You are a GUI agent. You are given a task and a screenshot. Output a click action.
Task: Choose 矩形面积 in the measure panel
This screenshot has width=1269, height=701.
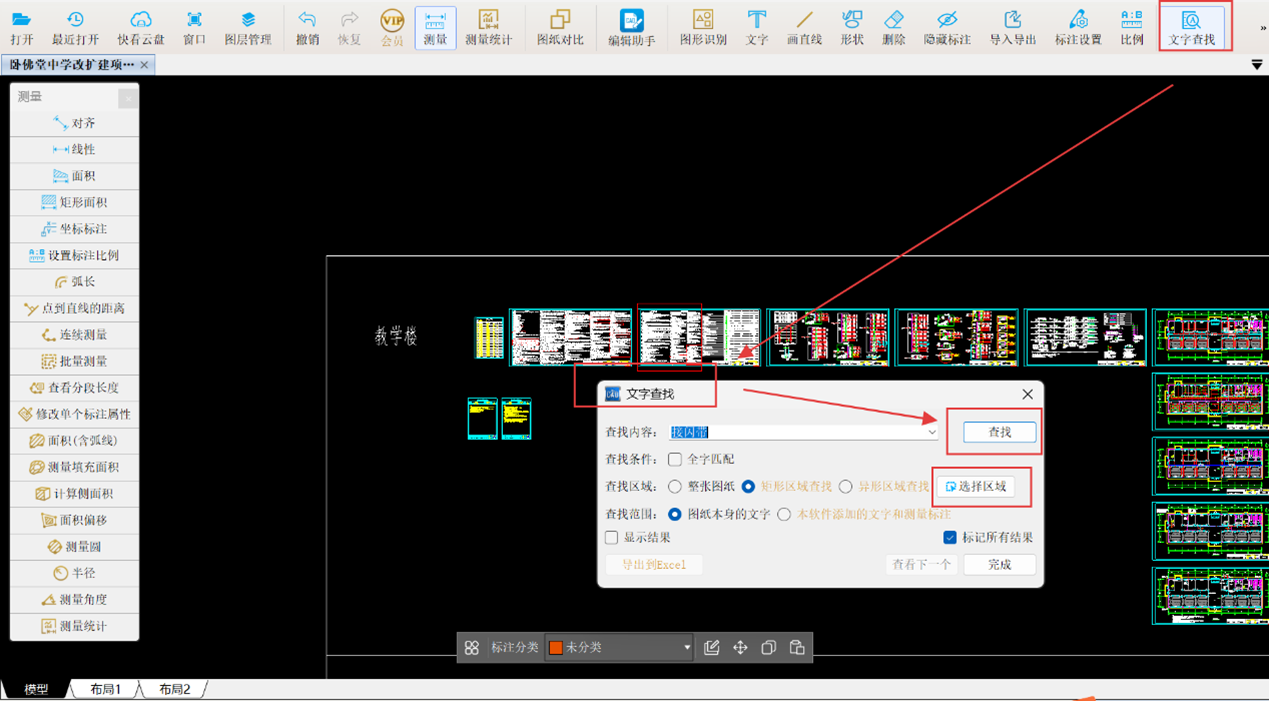click(x=75, y=202)
